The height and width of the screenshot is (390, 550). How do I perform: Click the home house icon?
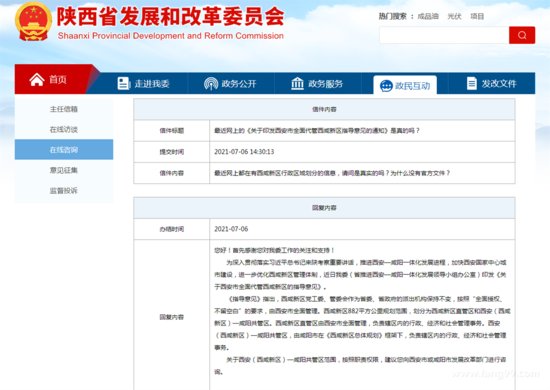pos(36,80)
